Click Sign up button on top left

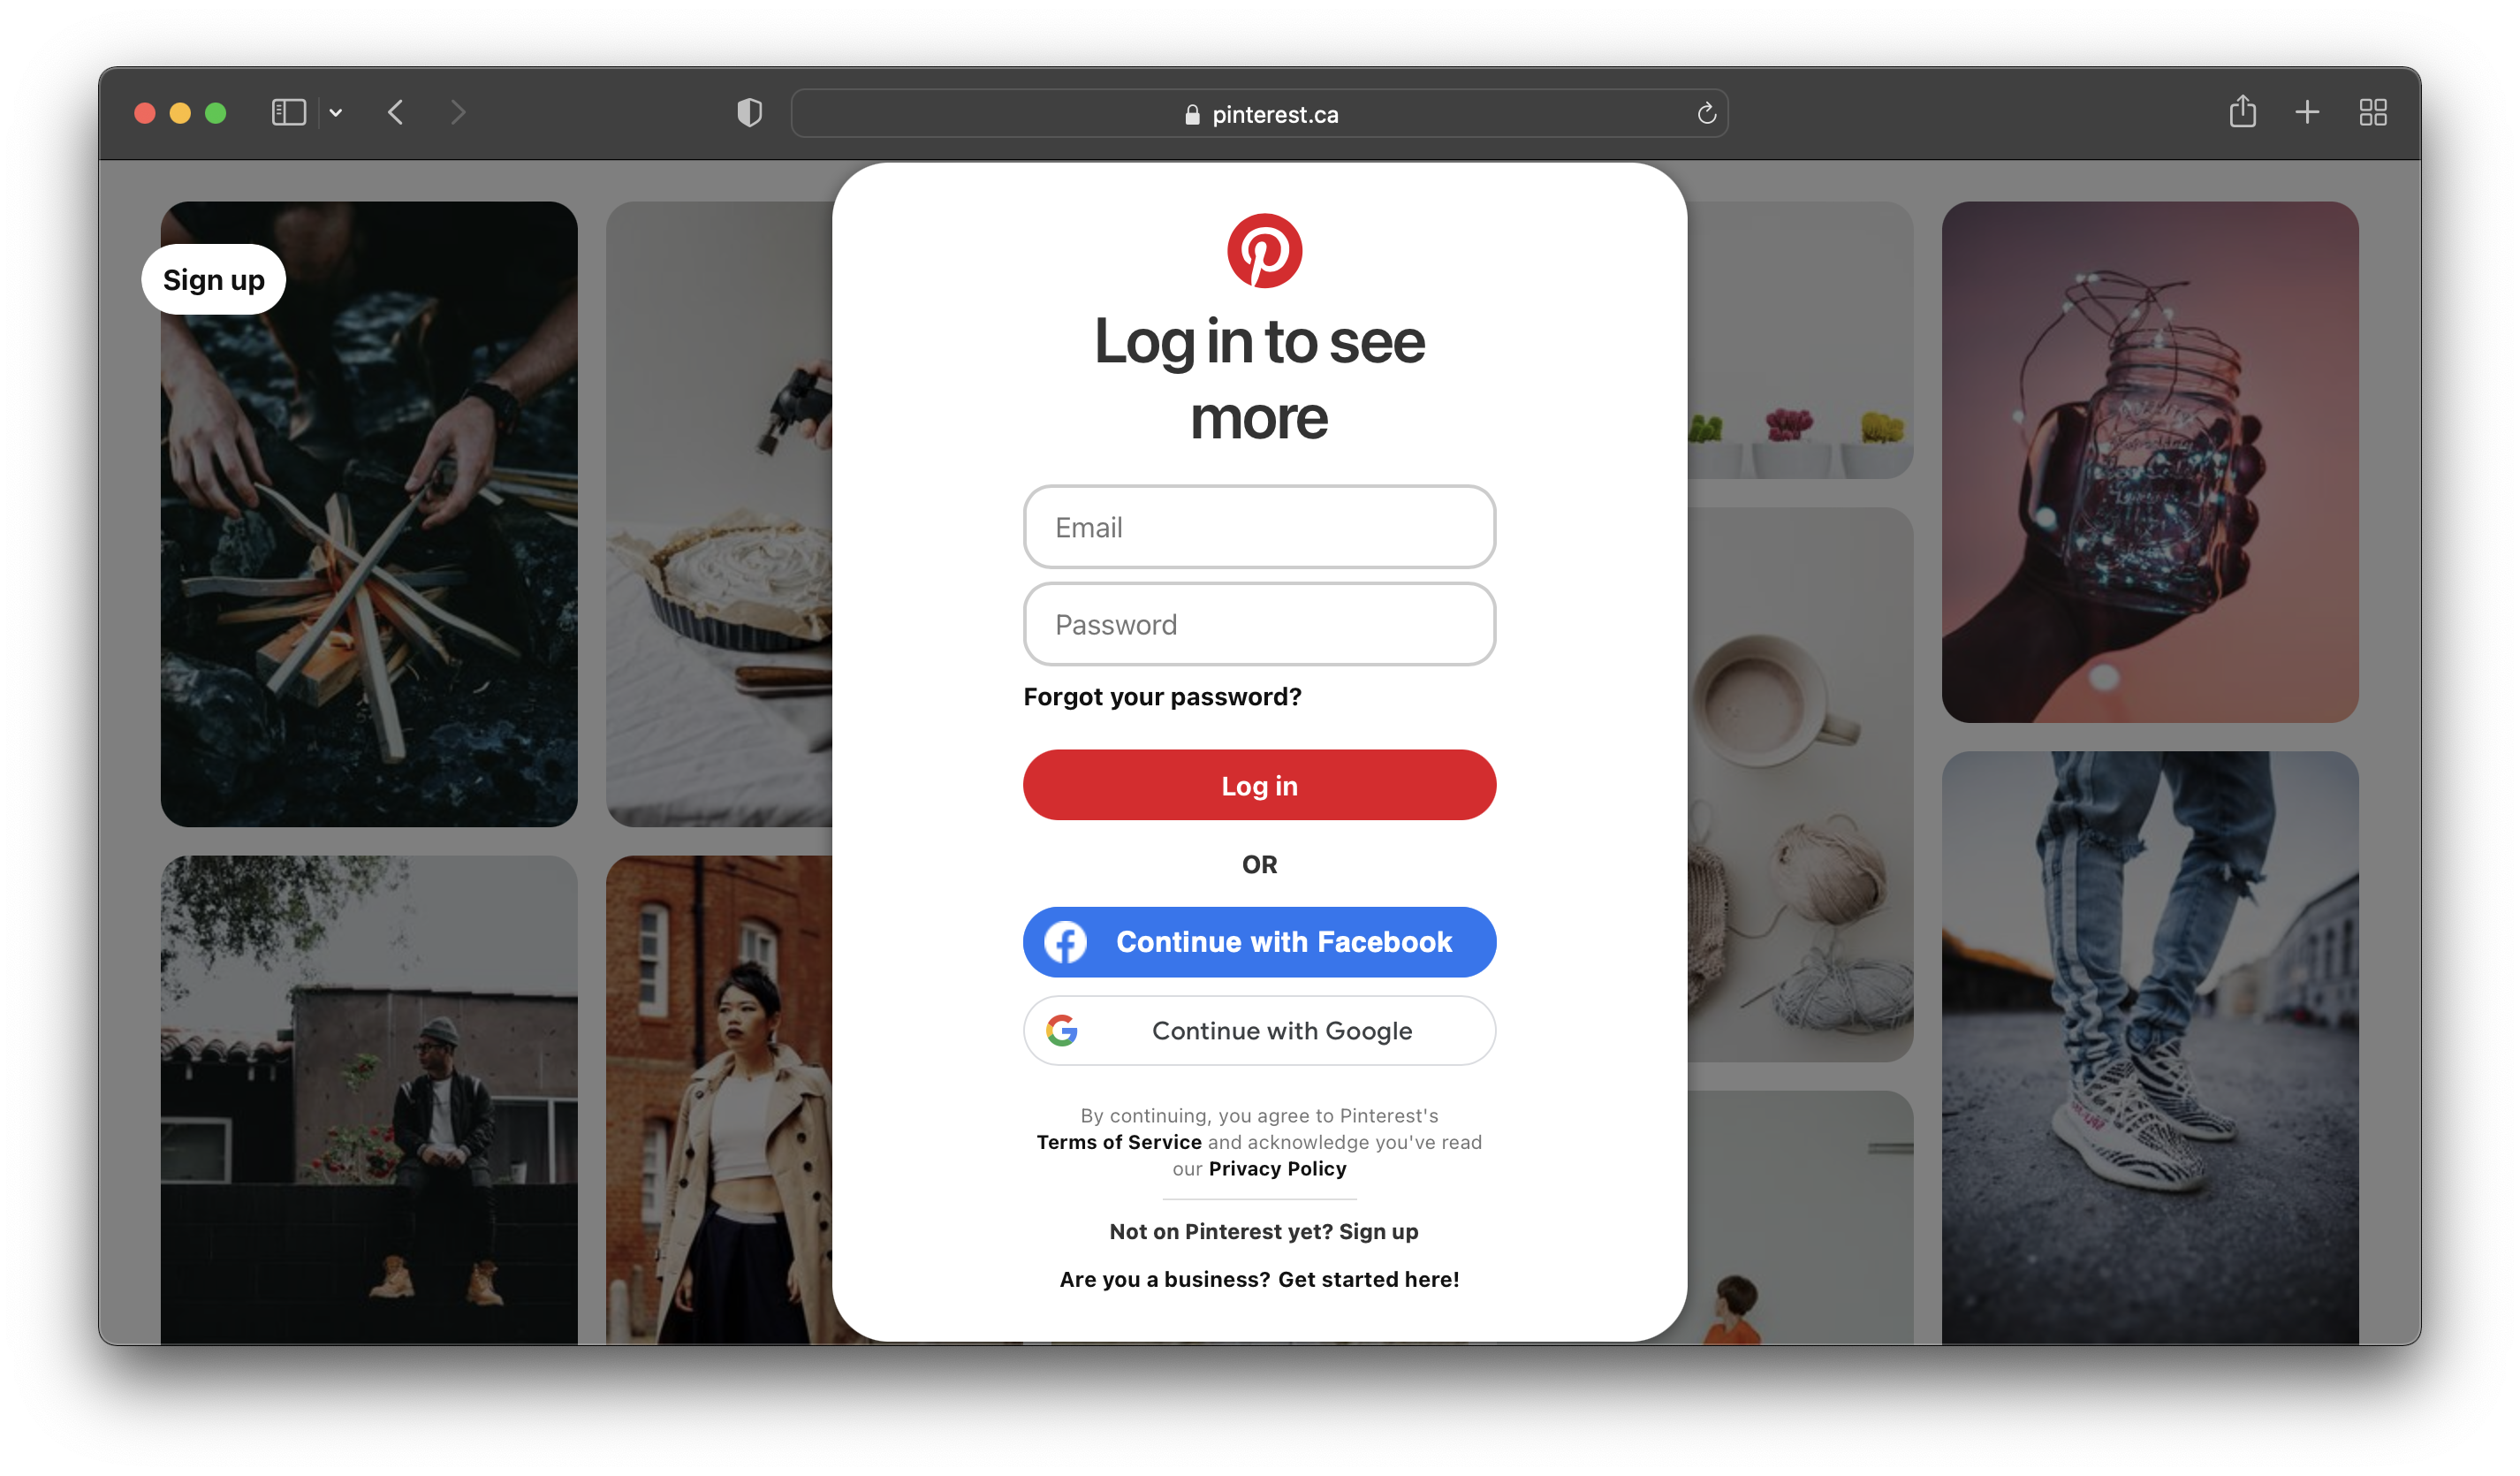[212, 279]
